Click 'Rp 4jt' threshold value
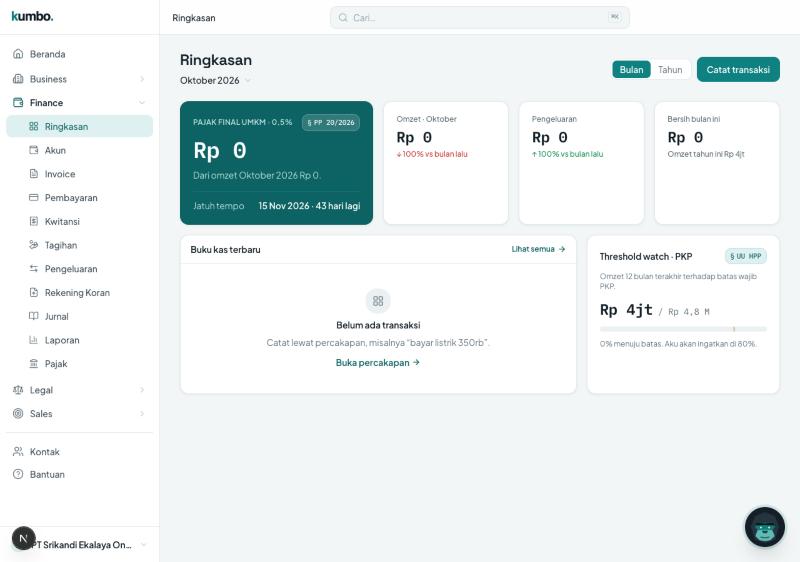The width and height of the screenshot is (800, 562). [x=626, y=310]
